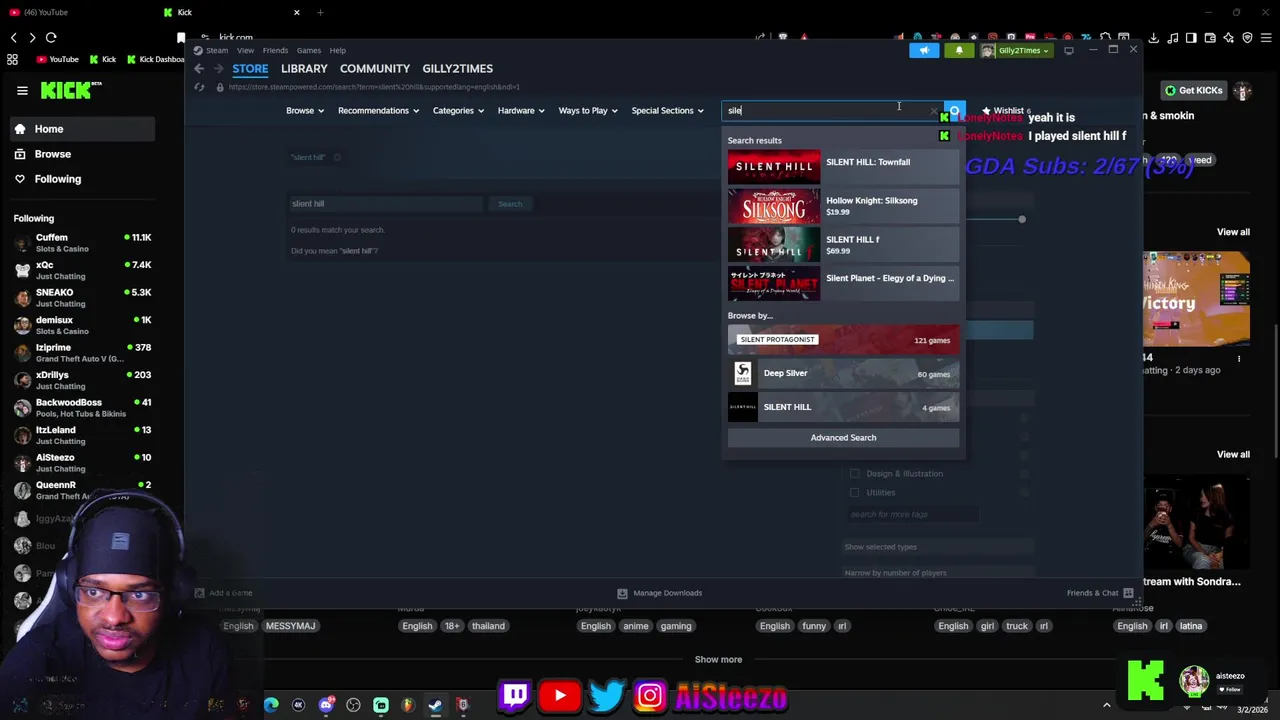Open browser main menu icon

click(1266, 38)
